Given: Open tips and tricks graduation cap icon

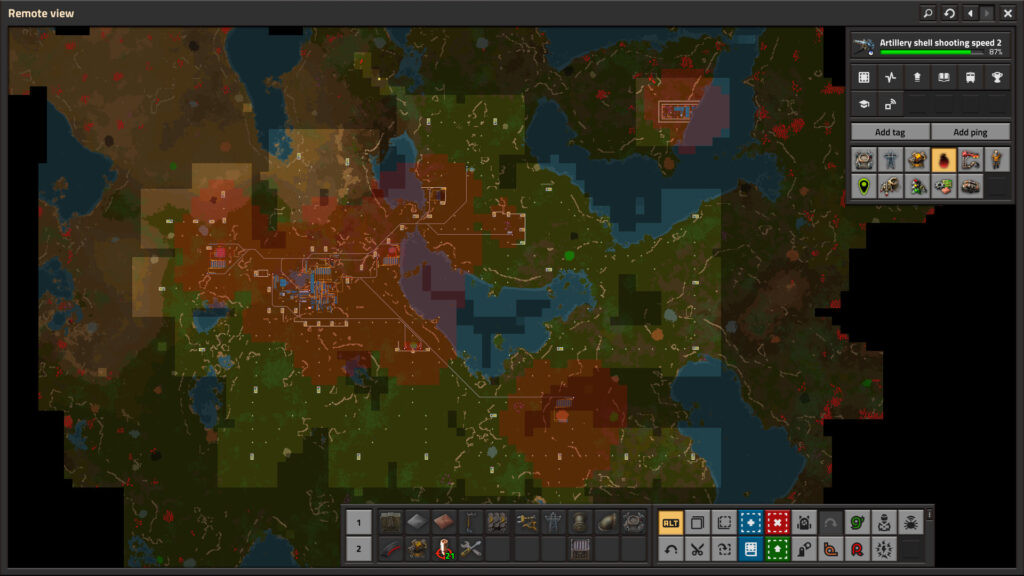Looking at the screenshot, I should pos(863,104).
